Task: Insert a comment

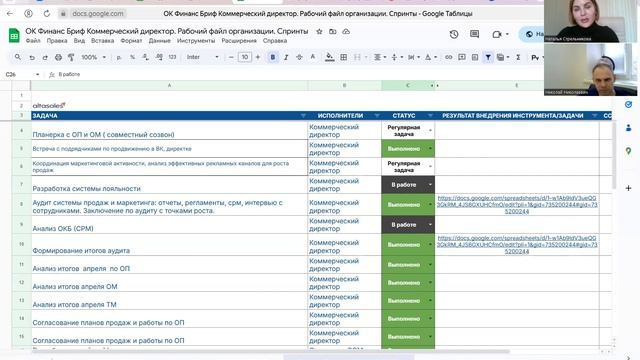Action: pyautogui.click(x=462, y=58)
